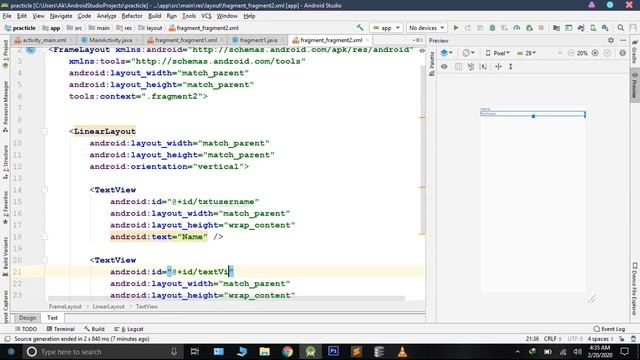
Task: Click the Search Everywhere magnifier icon
Action: 620,28
